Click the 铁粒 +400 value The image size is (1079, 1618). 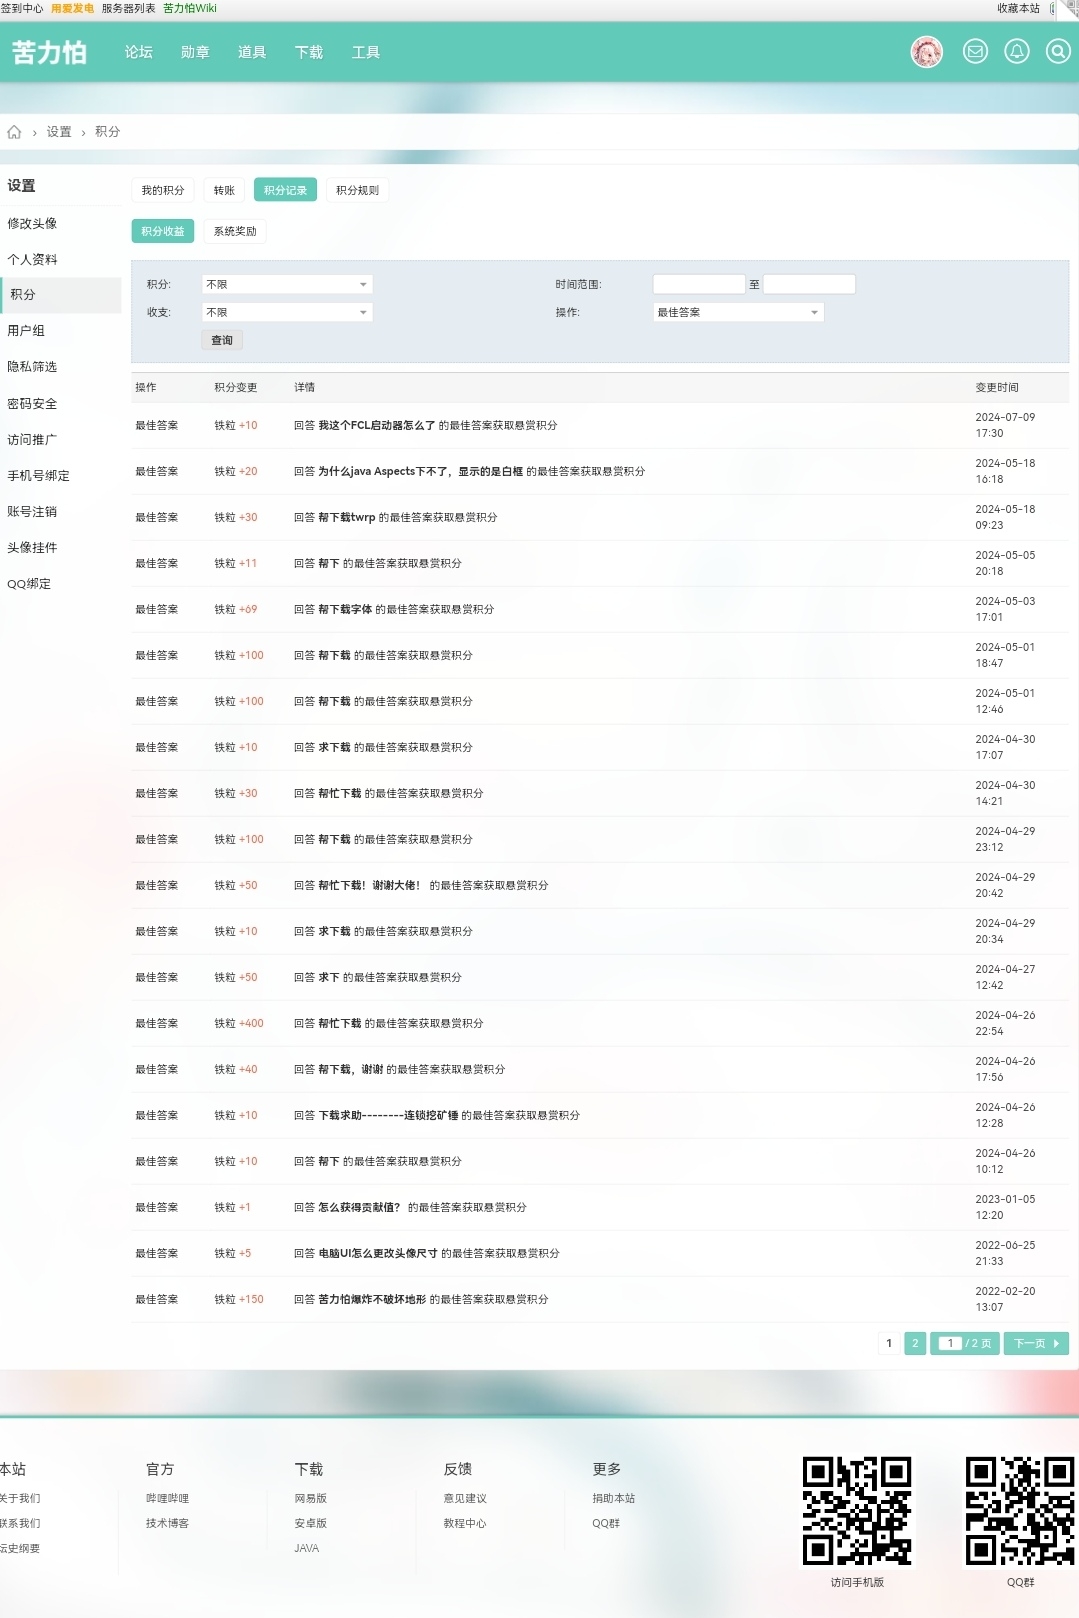[x=239, y=1024]
